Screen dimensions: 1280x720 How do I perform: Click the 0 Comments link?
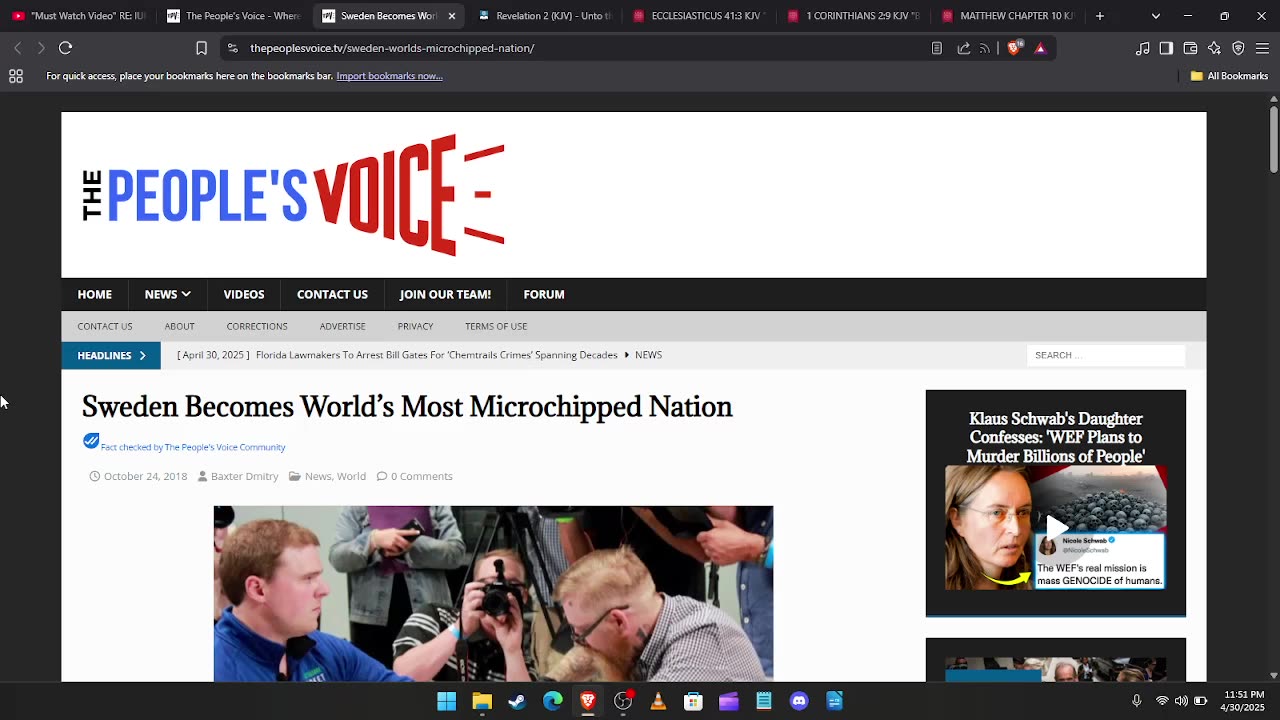click(421, 476)
